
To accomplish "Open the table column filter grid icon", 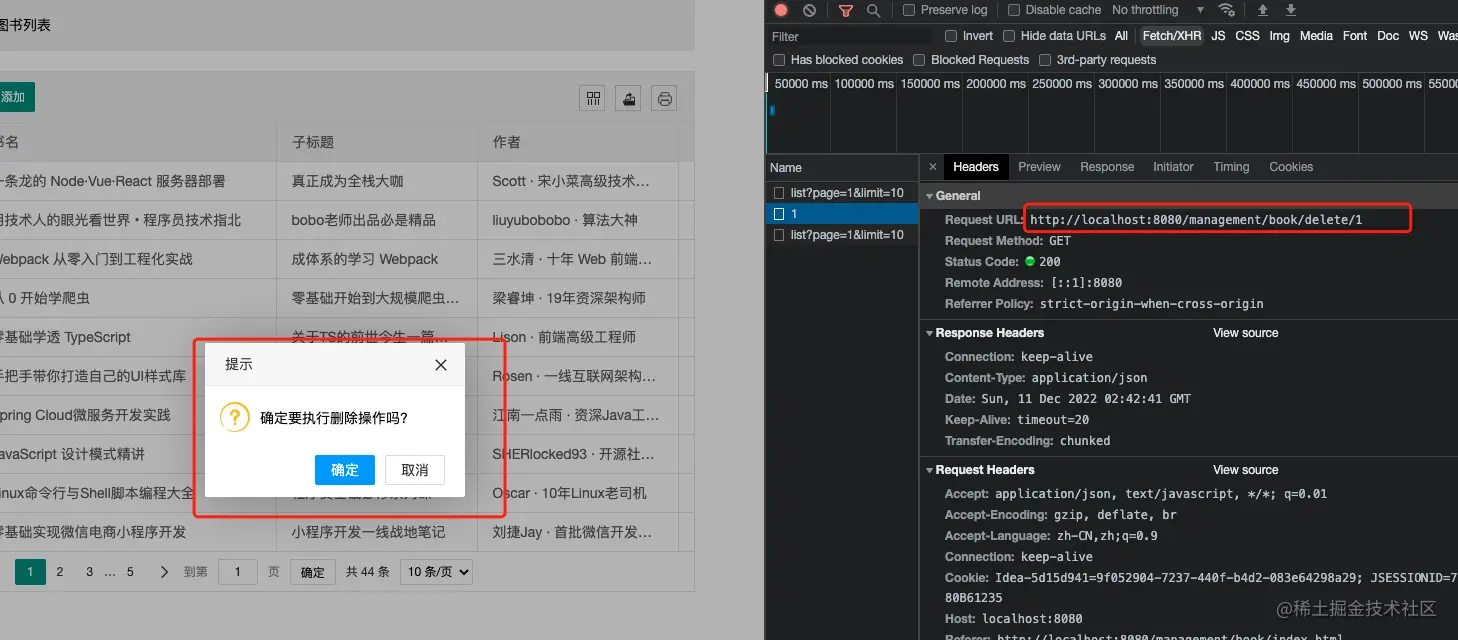I will tap(594, 97).
